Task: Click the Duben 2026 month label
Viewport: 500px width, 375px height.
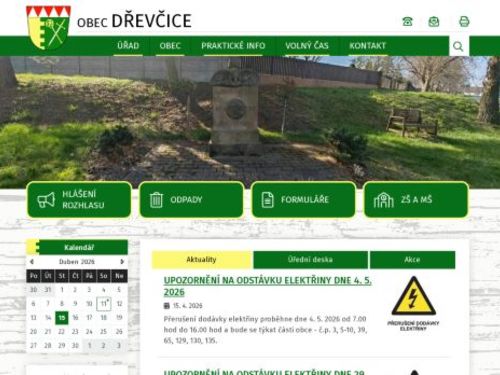Action: [x=77, y=262]
